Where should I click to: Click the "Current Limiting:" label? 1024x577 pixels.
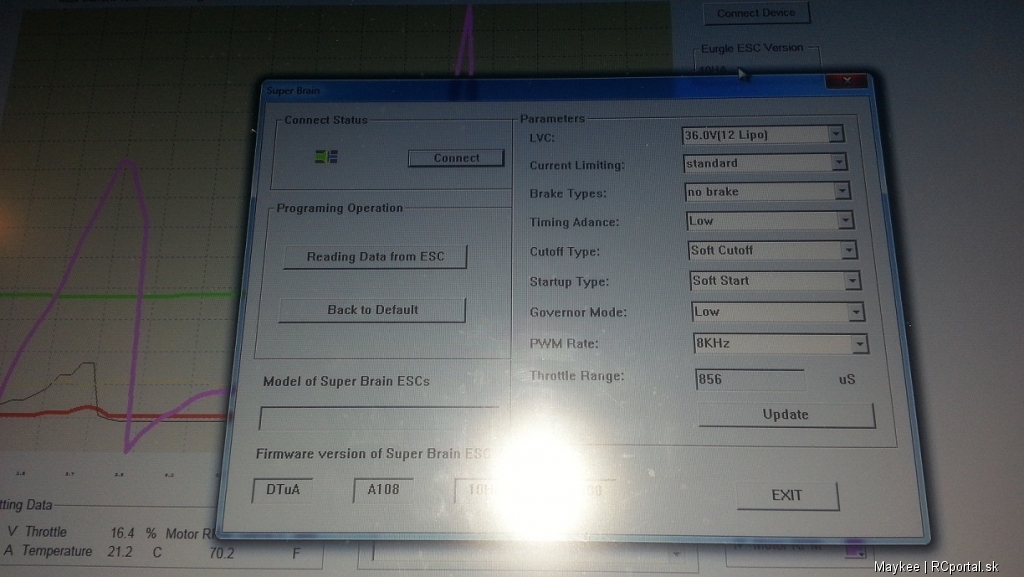tap(577, 165)
